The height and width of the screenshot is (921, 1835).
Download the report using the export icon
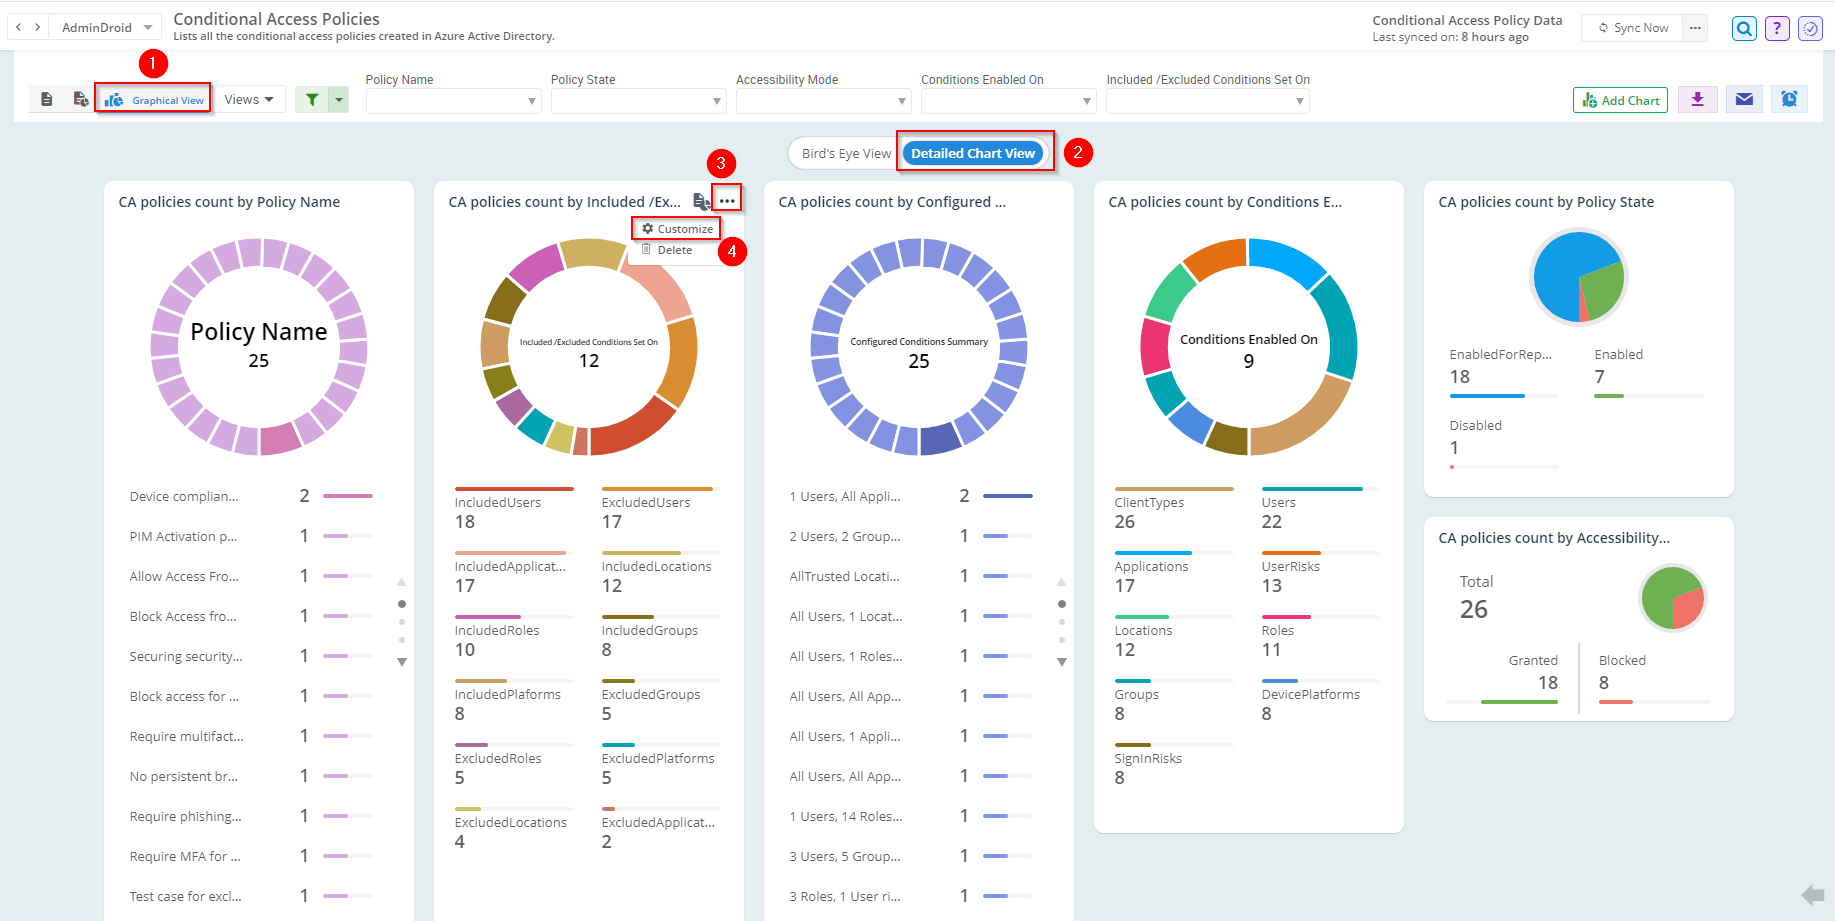[x=1697, y=99]
